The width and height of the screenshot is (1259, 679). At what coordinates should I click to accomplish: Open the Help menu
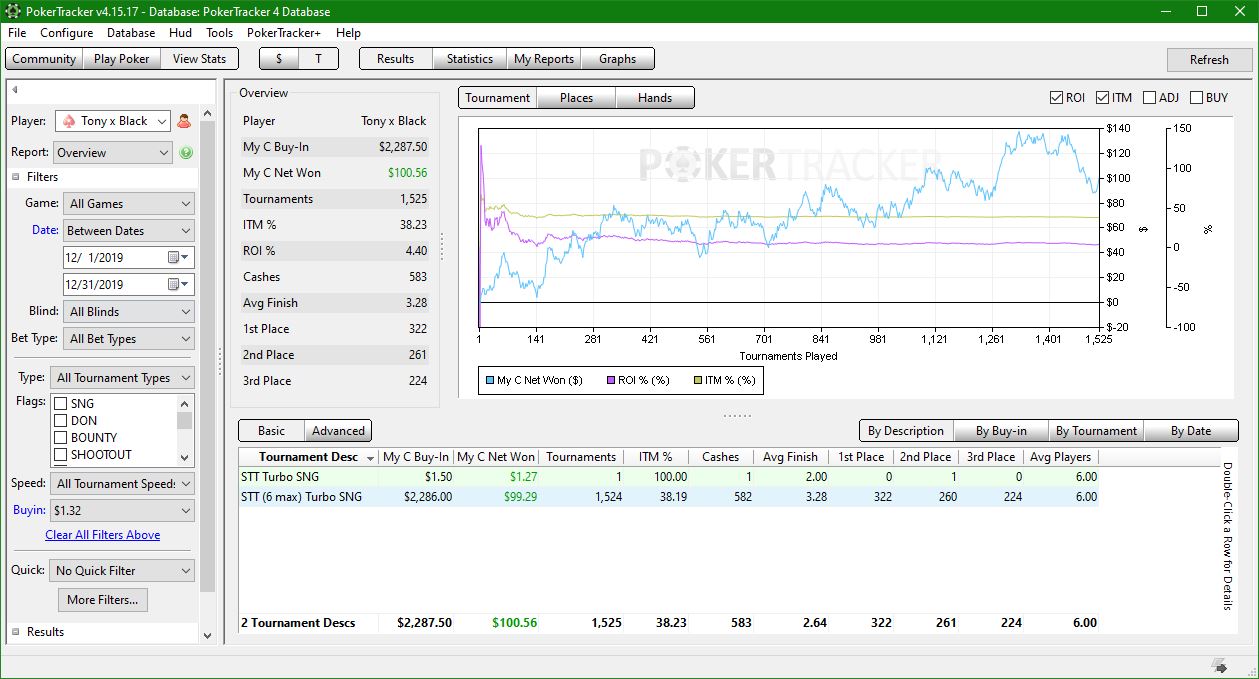click(x=348, y=33)
